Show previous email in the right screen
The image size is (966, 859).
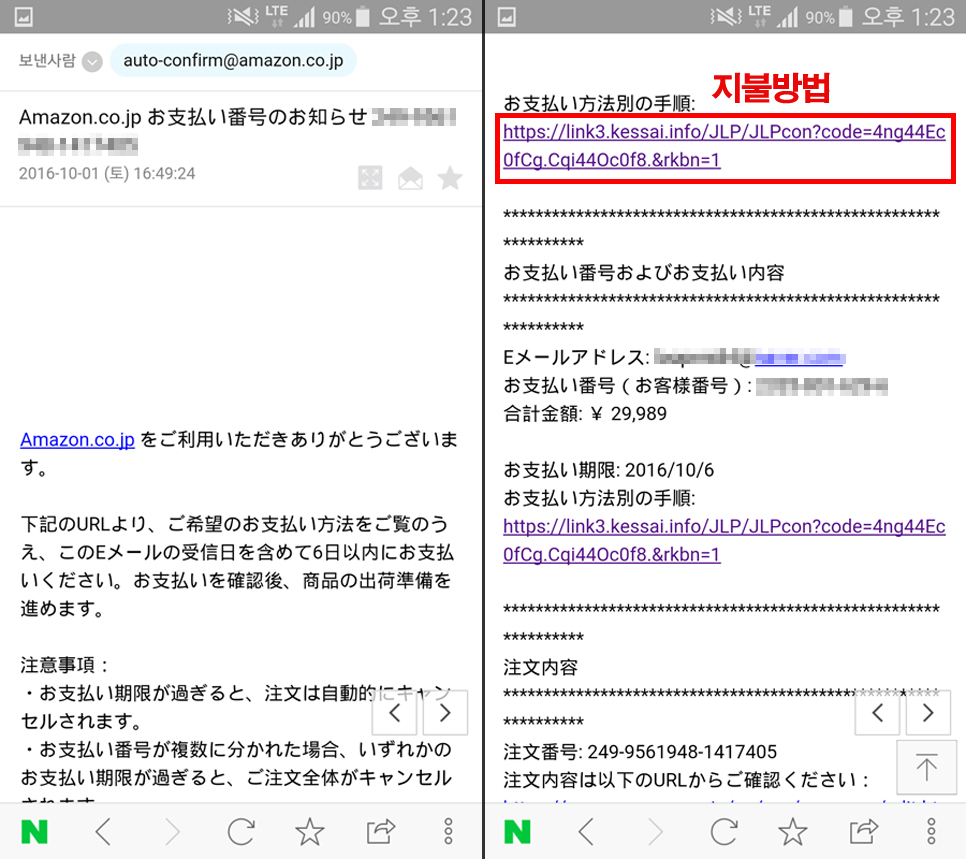[x=877, y=713]
